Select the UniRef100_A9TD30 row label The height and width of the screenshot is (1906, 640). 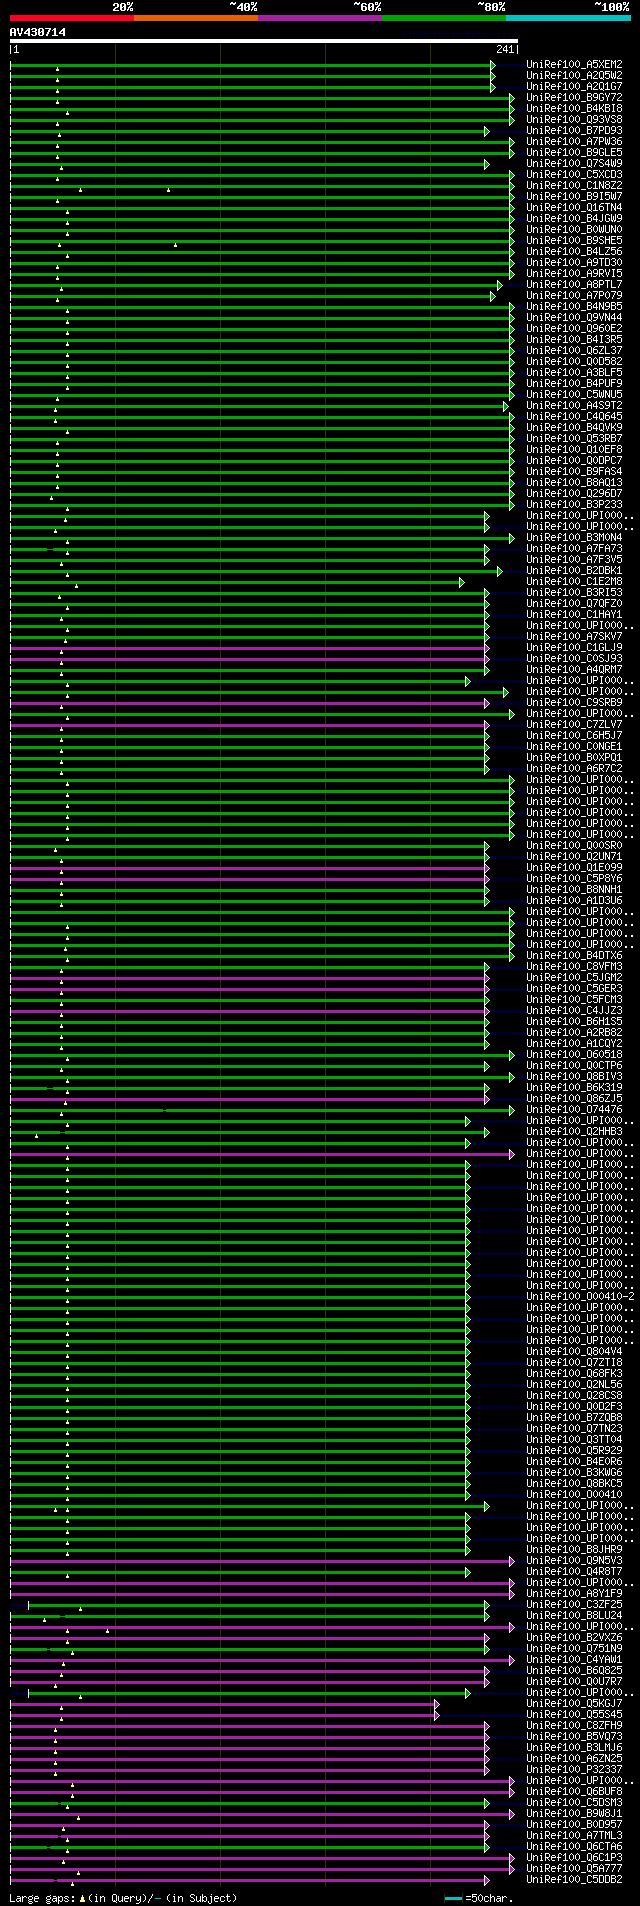[x=574, y=262]
